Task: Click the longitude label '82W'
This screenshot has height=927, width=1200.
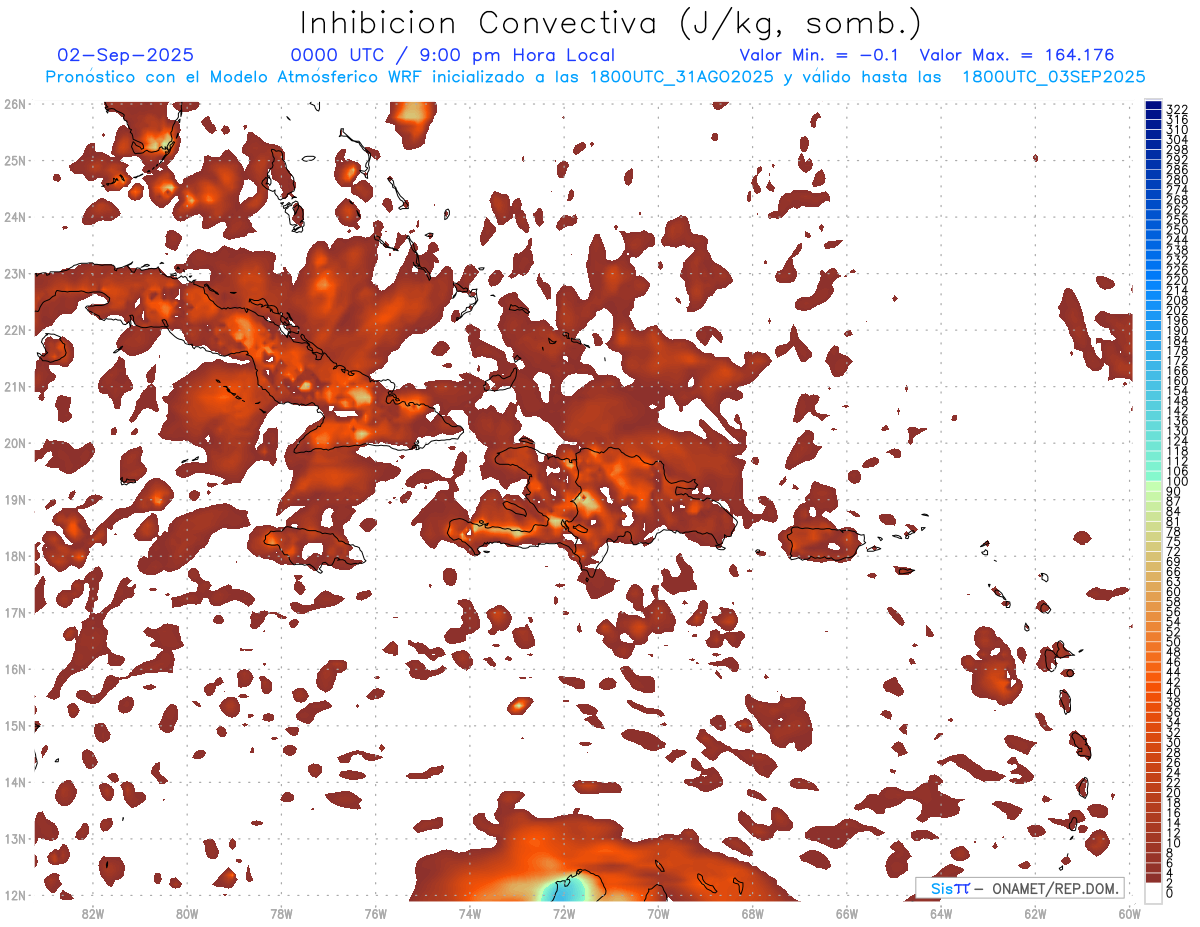Action: coord(93,912)
